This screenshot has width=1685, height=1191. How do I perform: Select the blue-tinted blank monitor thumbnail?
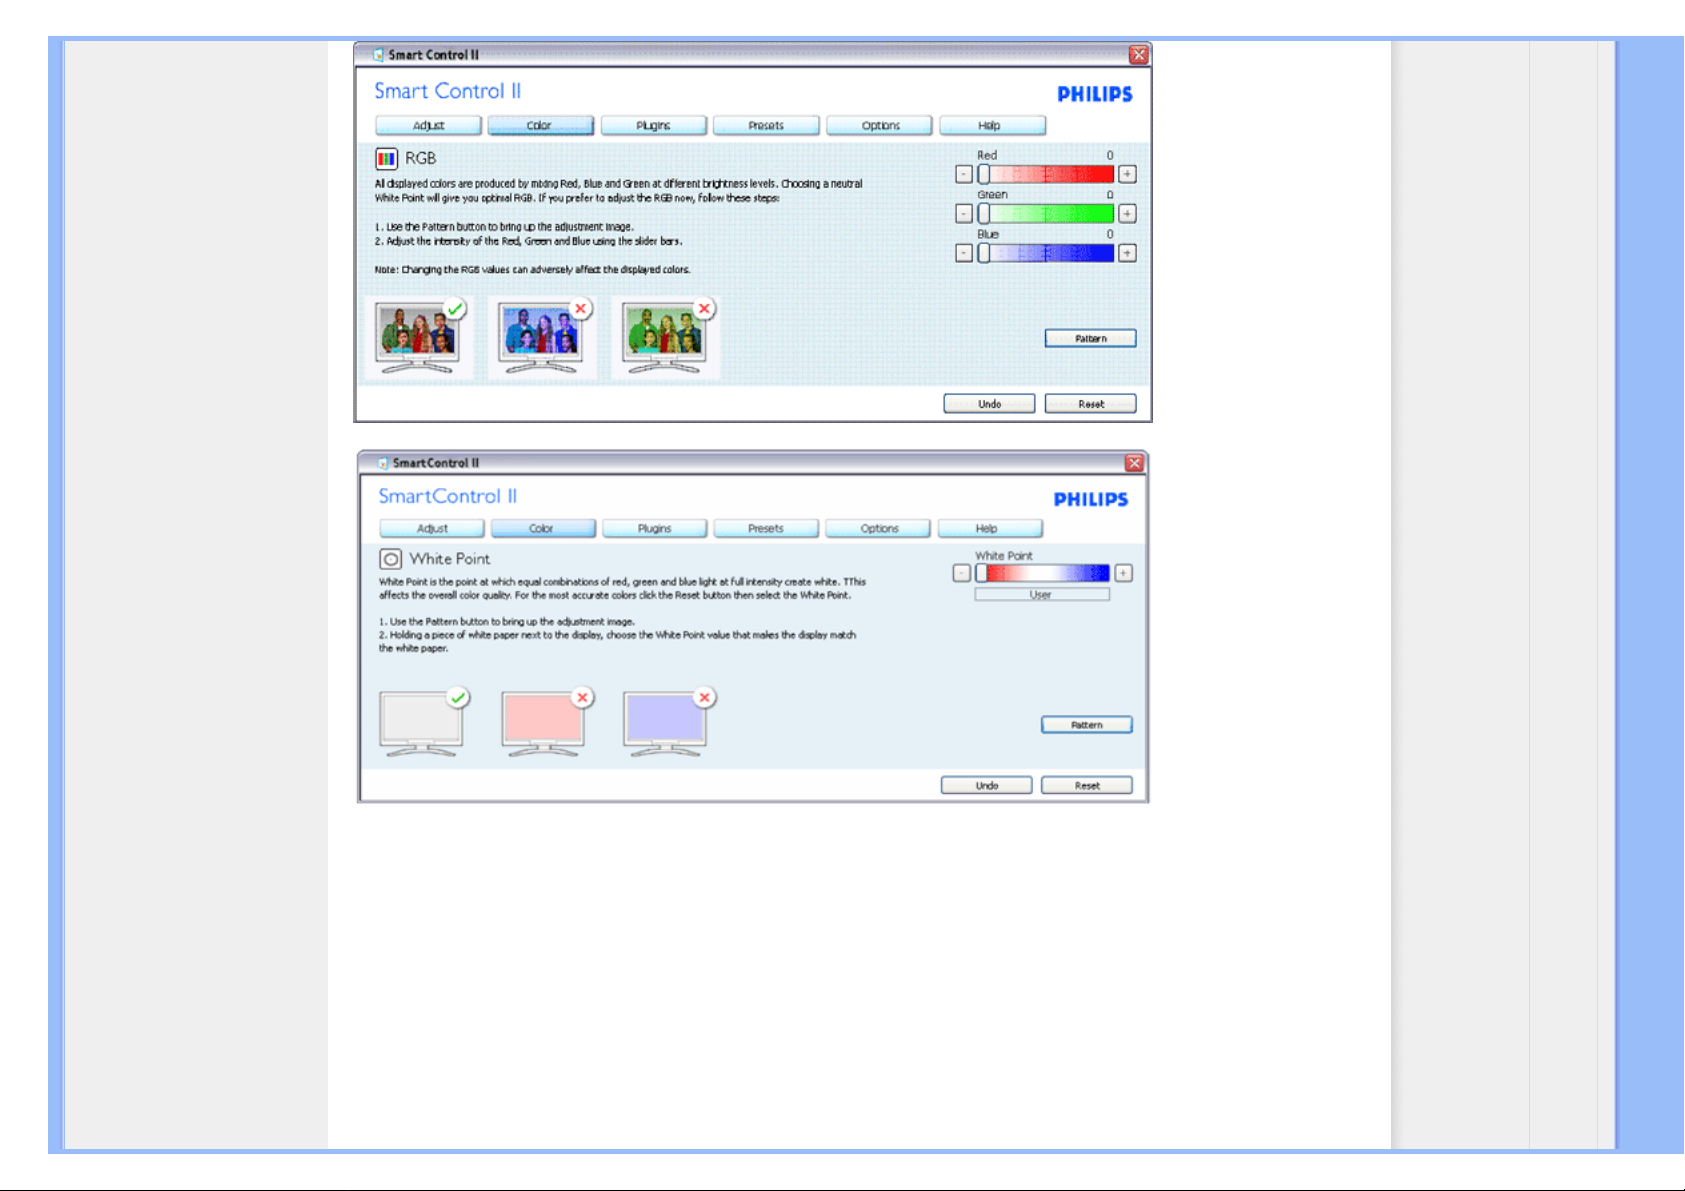tap(665, 722)
